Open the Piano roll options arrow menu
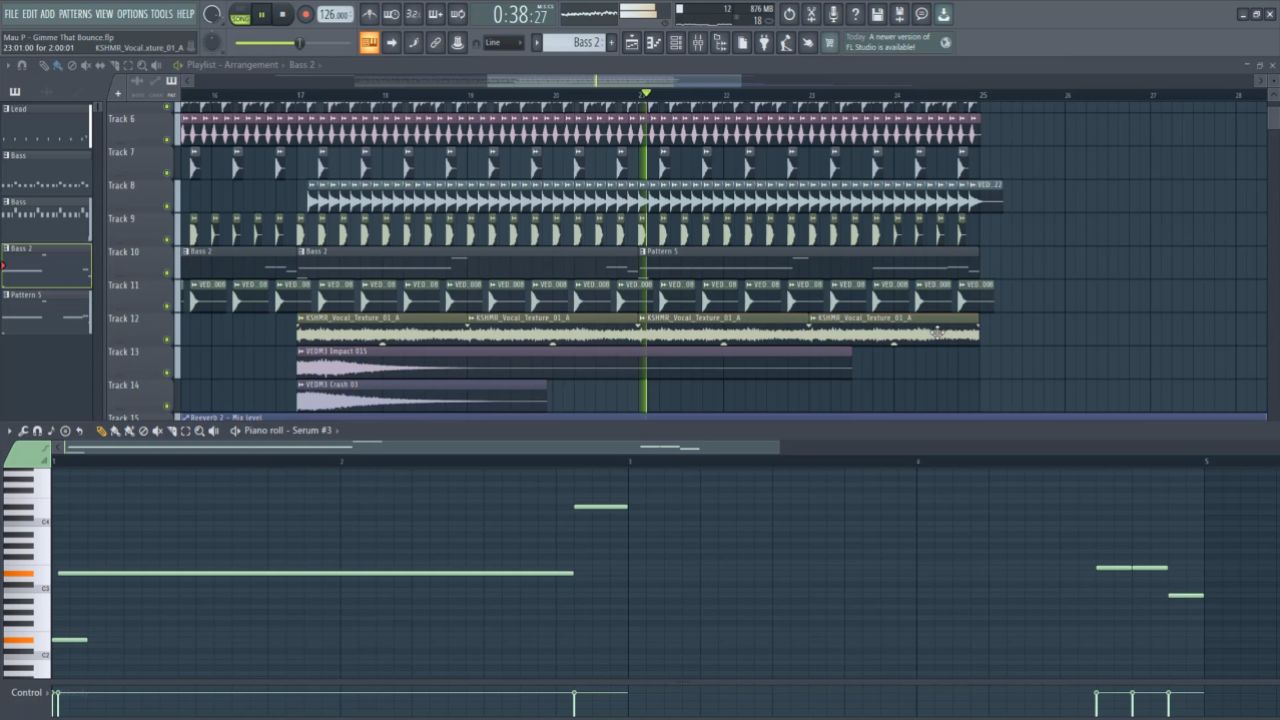 pos(9,431)
